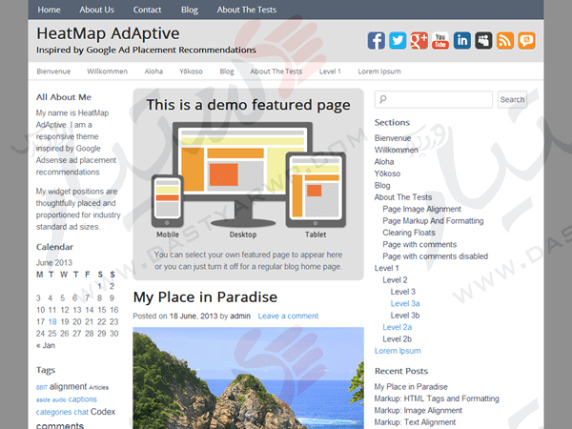Select Willkommen in secondary navigation
This screenshot has height=429, width=572.
pyautogui.click(x=107, y=72)
